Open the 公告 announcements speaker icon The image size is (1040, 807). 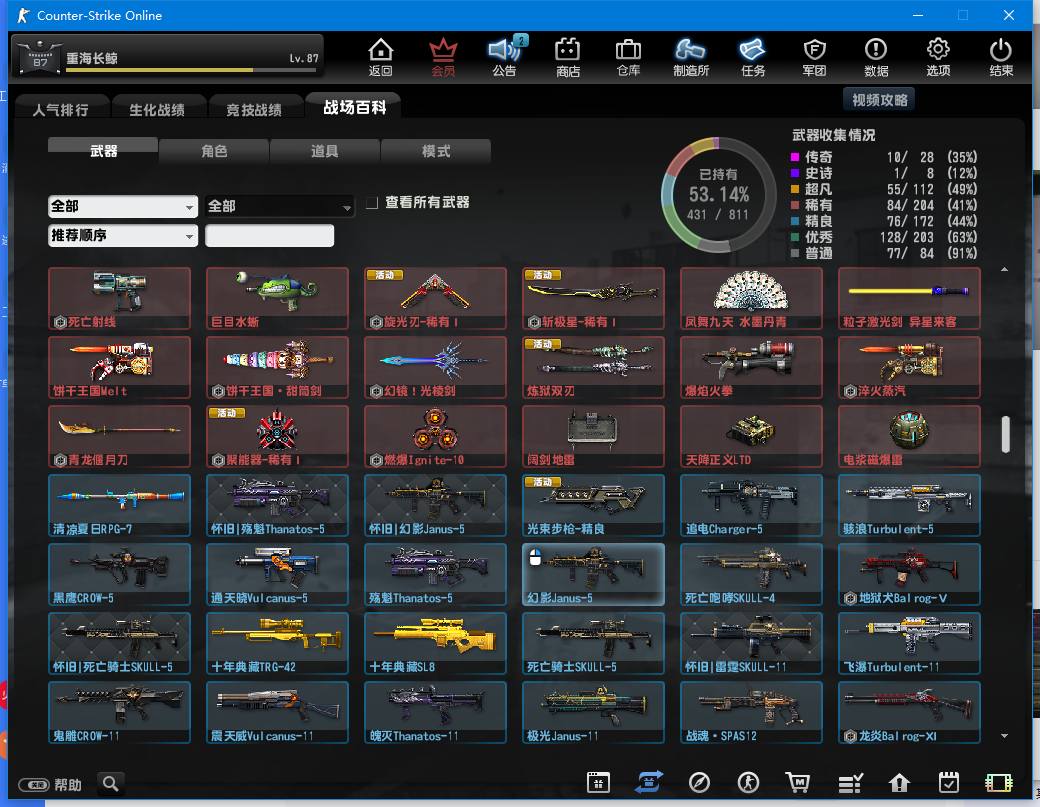(x=505, y=56)
